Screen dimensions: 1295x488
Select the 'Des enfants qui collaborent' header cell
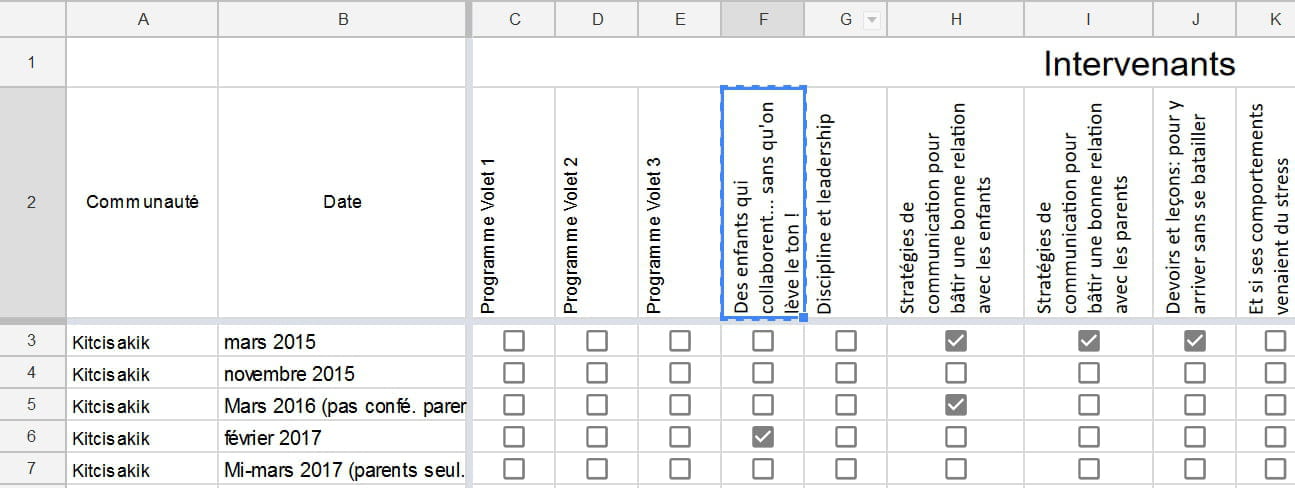coord(763,202)
